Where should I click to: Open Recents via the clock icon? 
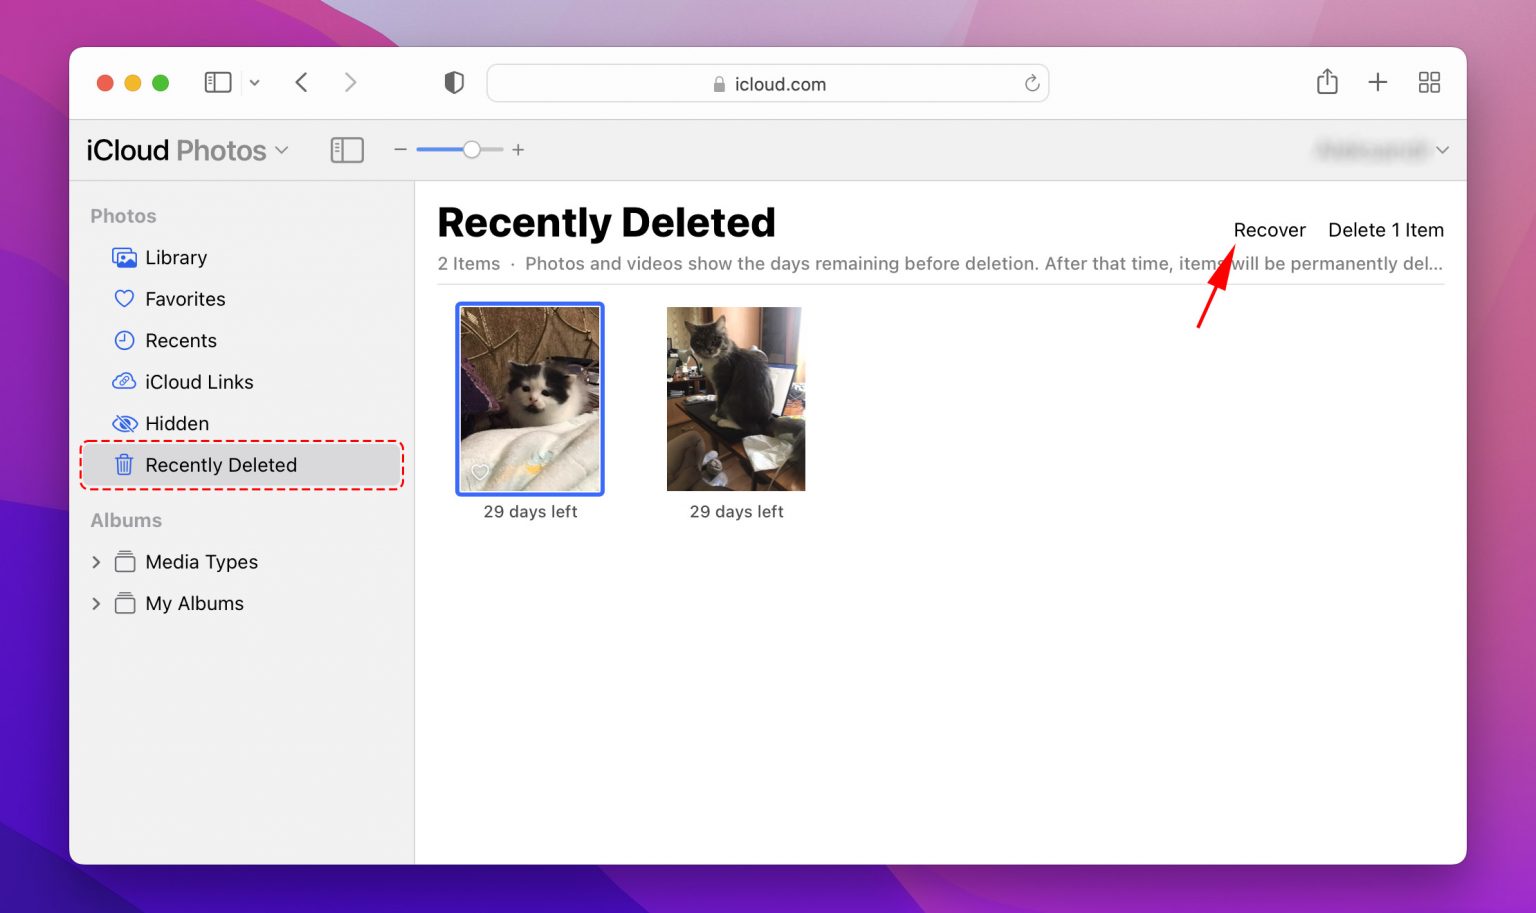click(x=123, y=340)
